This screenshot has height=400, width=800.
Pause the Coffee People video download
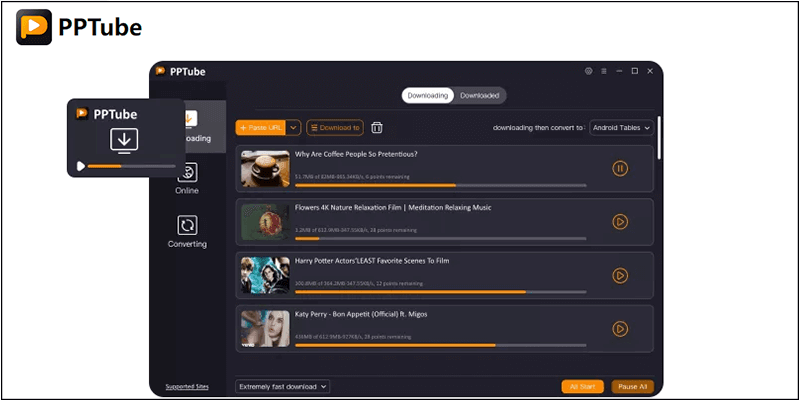pyautogui.click(x=619, y=168)
